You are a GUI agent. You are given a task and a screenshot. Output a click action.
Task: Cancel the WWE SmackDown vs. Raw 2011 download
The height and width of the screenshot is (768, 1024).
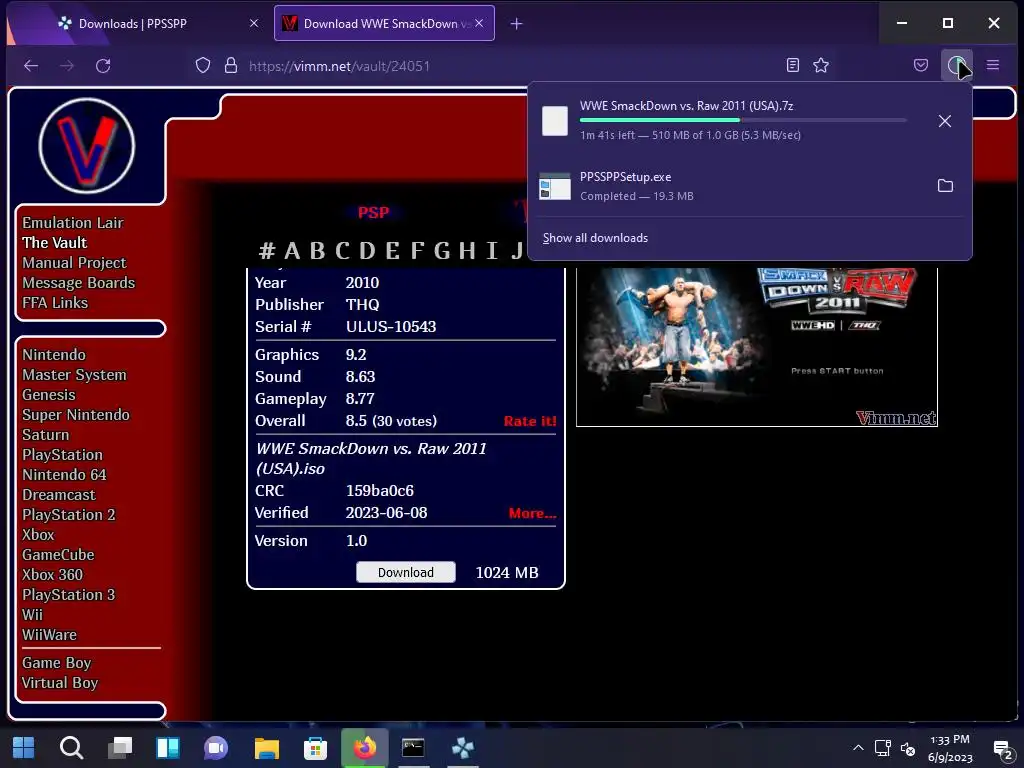(944, 121)
